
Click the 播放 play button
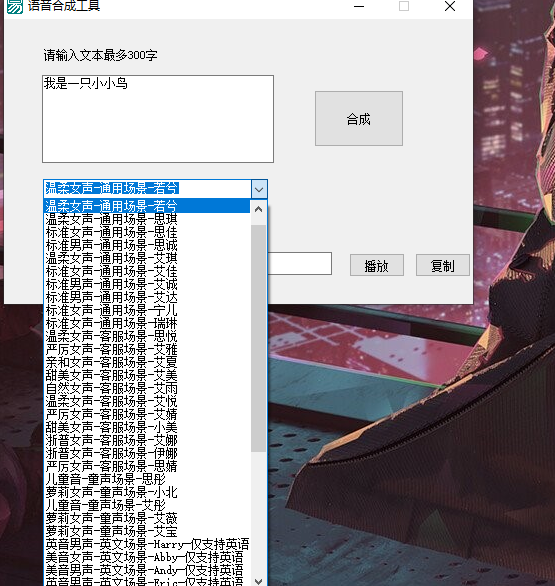(377, 265)
